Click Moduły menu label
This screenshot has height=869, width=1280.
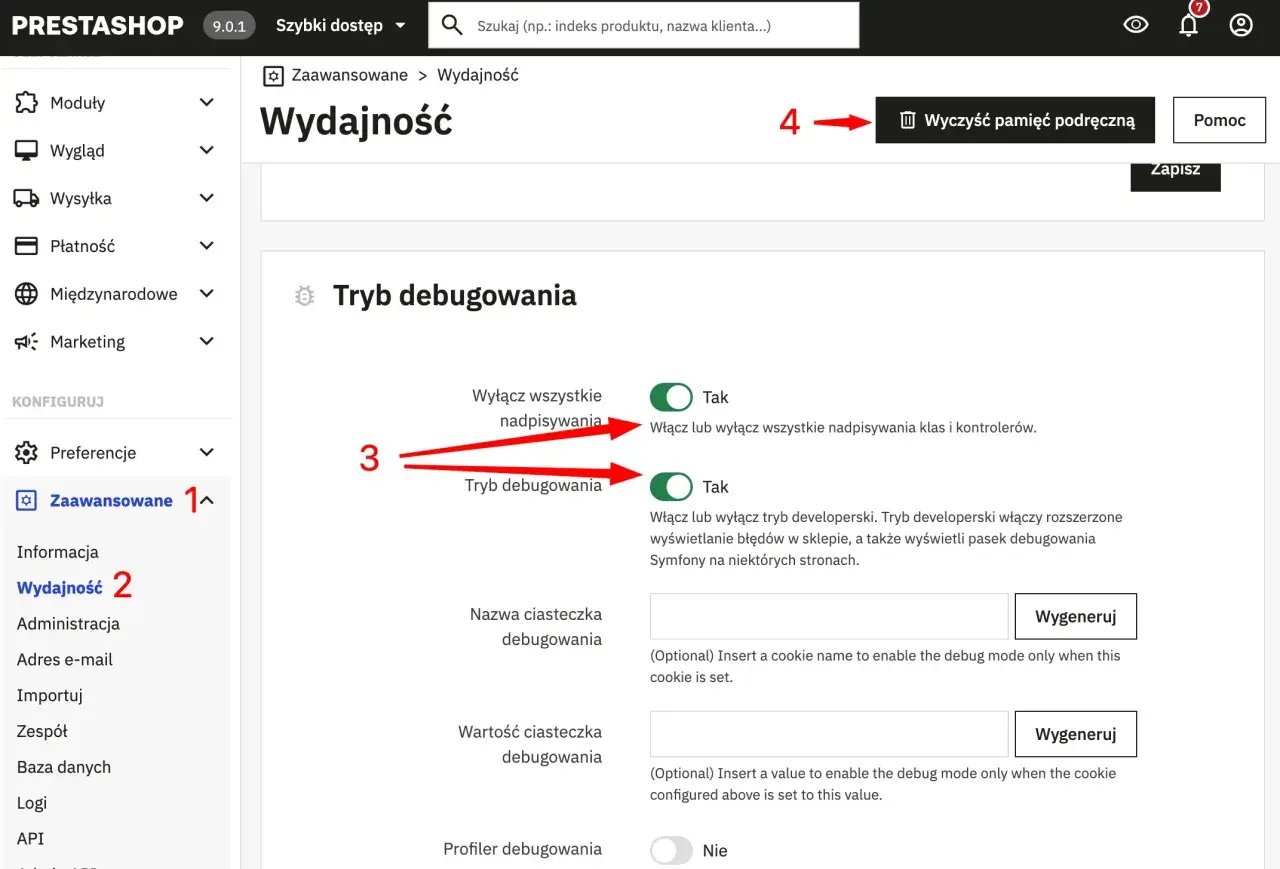point(77,103)
